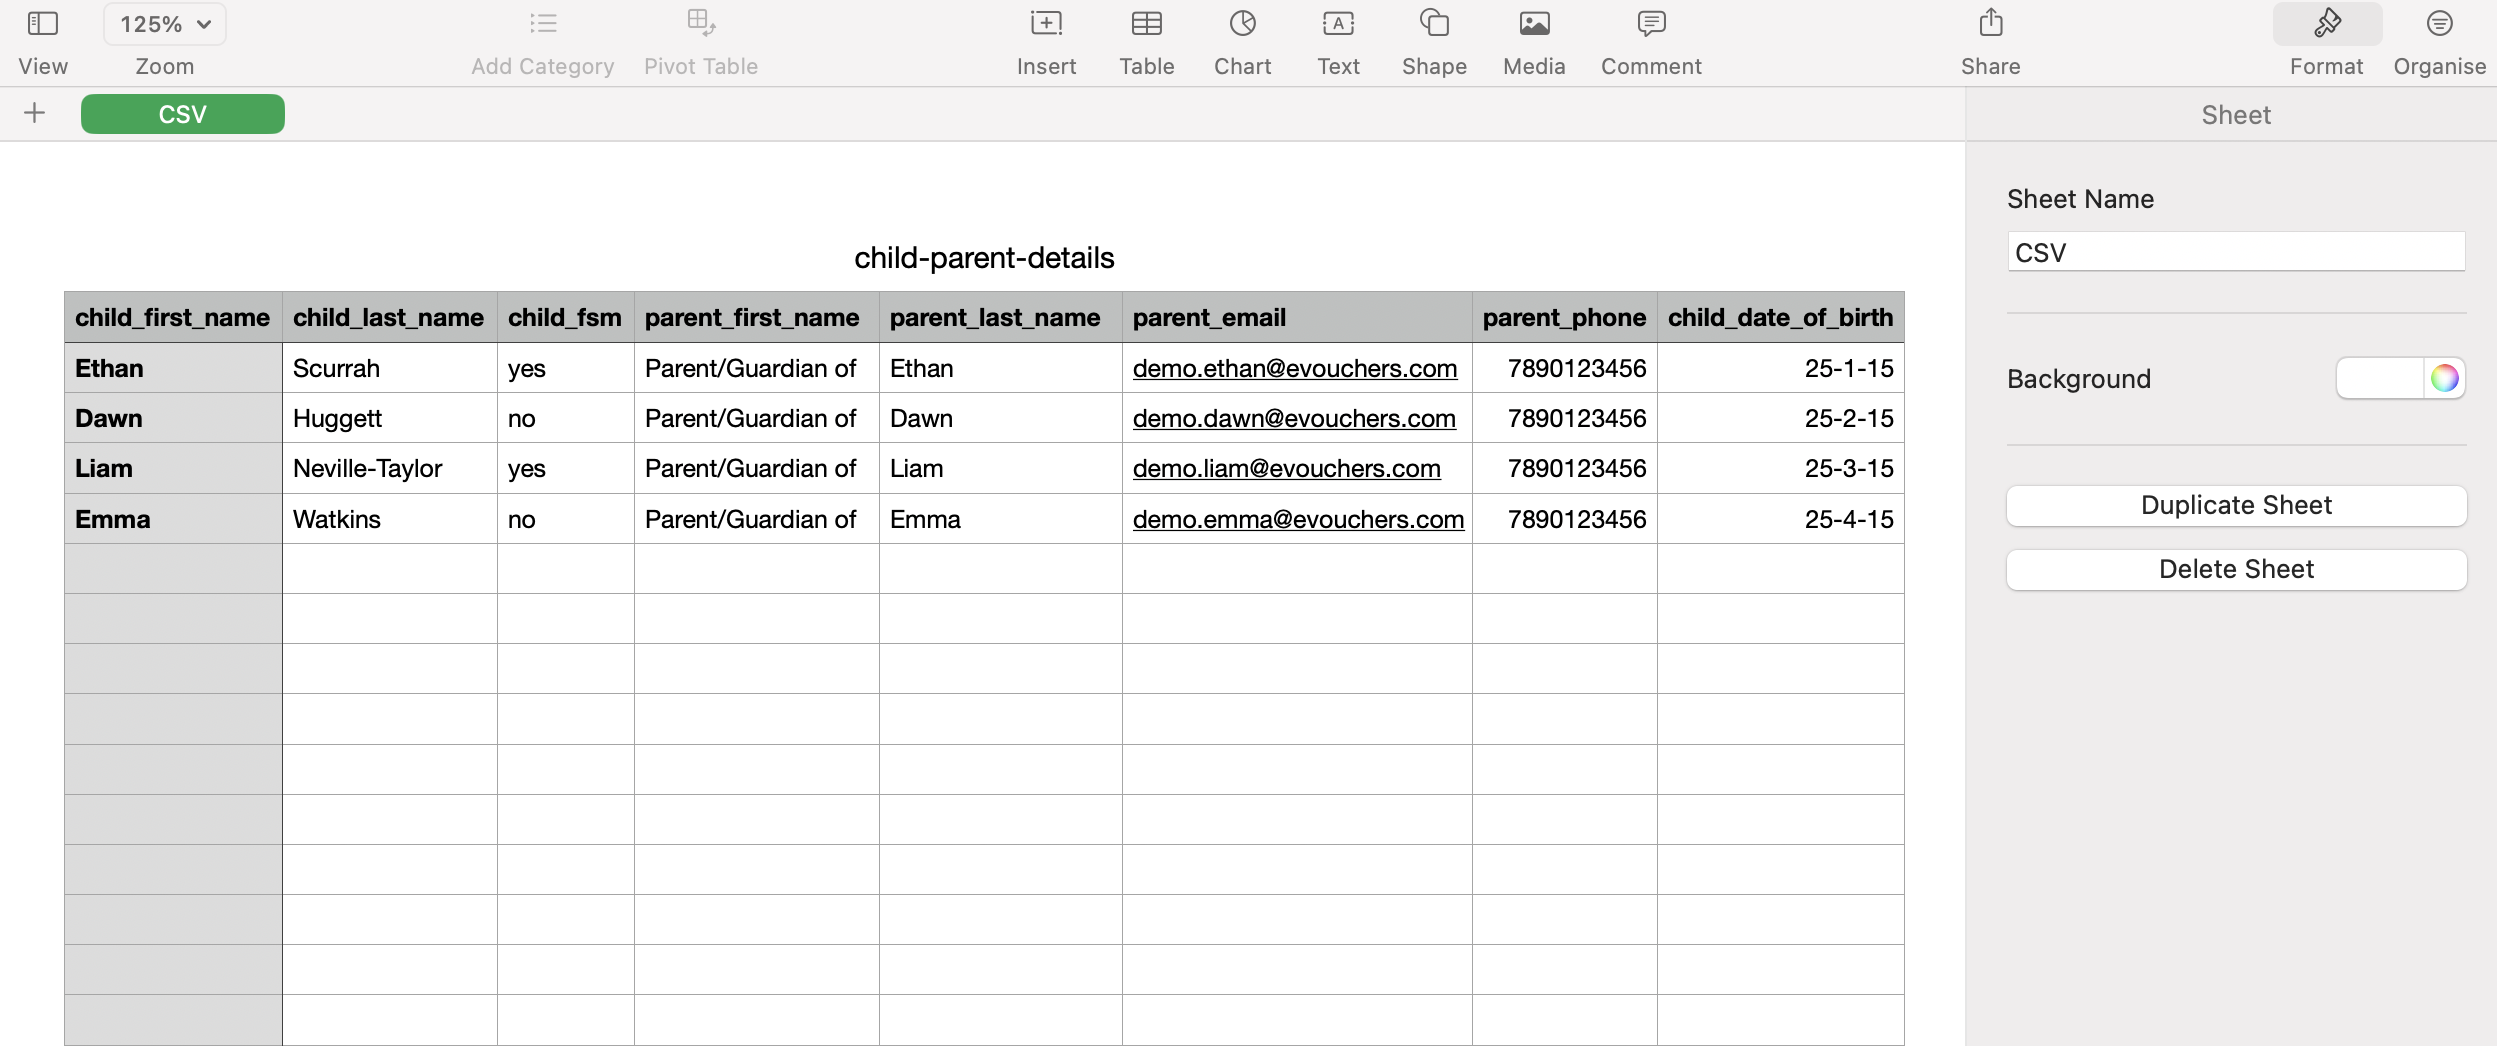The height and width of the screenshot is (1046, 2497).
Task: Switch to the CSV sheet tab
Action: click(182, 113)
